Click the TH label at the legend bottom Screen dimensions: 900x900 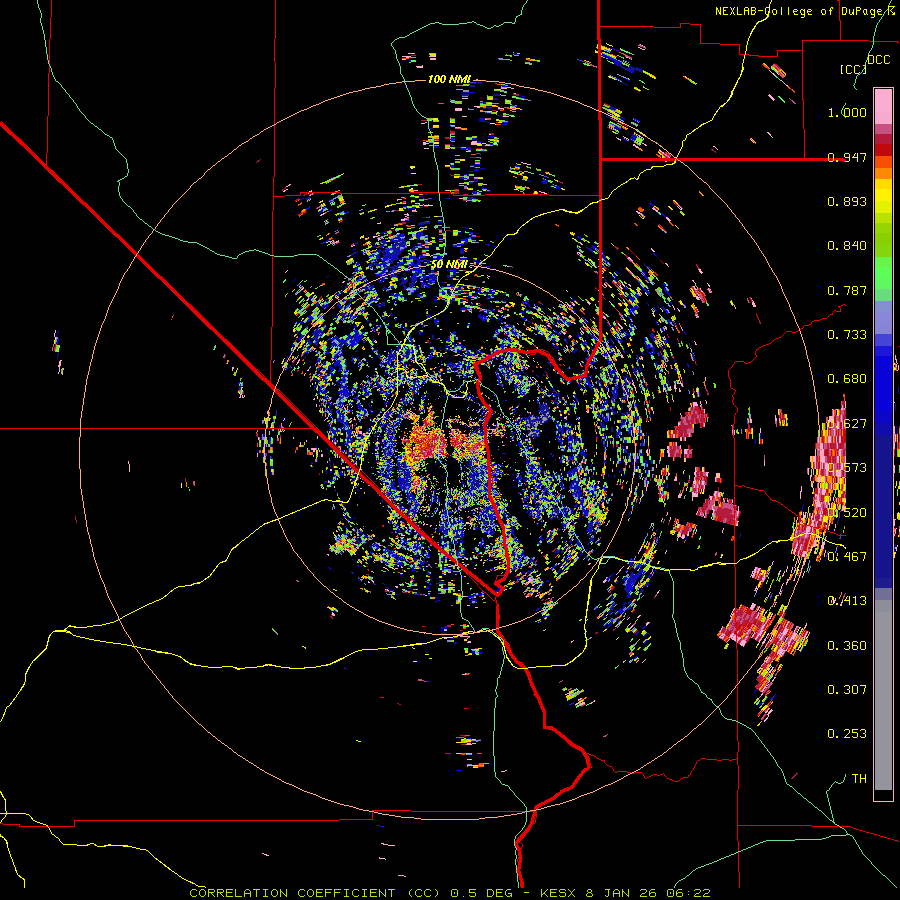pos(859,779)
